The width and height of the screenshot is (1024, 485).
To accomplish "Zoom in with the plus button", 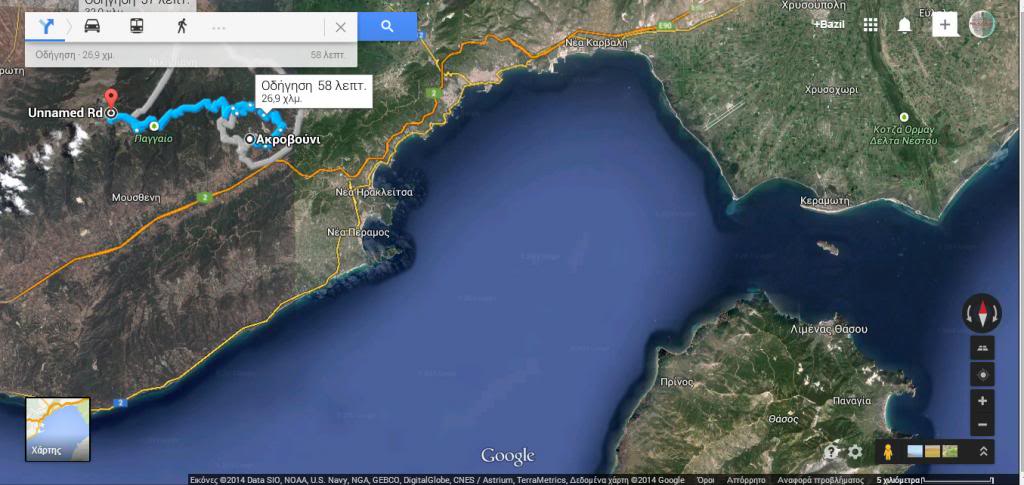I will 982,401.
